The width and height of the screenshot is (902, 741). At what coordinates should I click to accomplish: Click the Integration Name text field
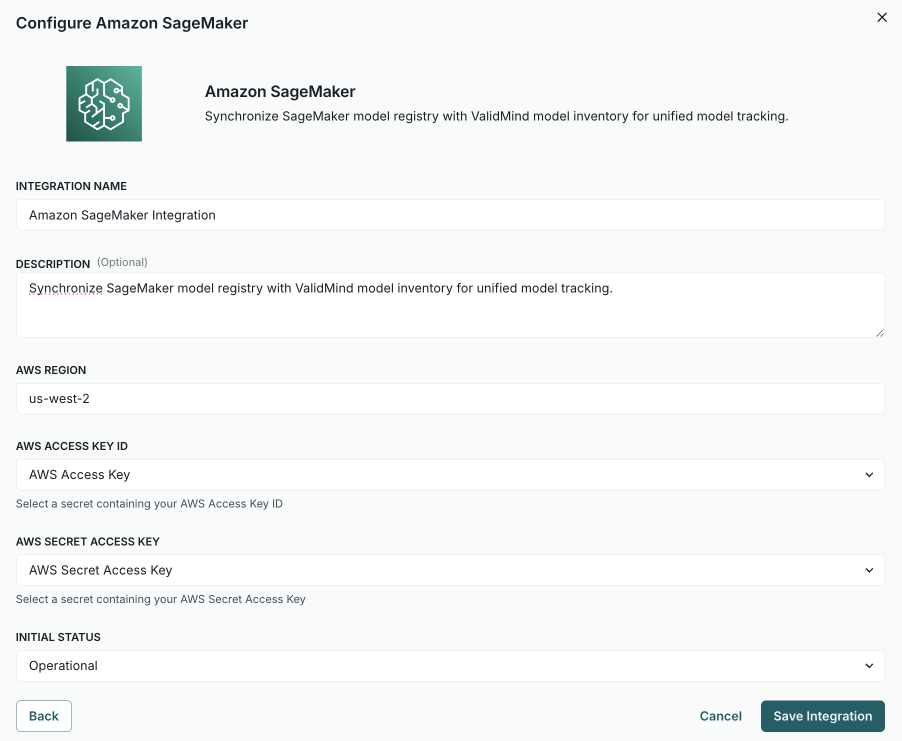click(x=450, y=214)
